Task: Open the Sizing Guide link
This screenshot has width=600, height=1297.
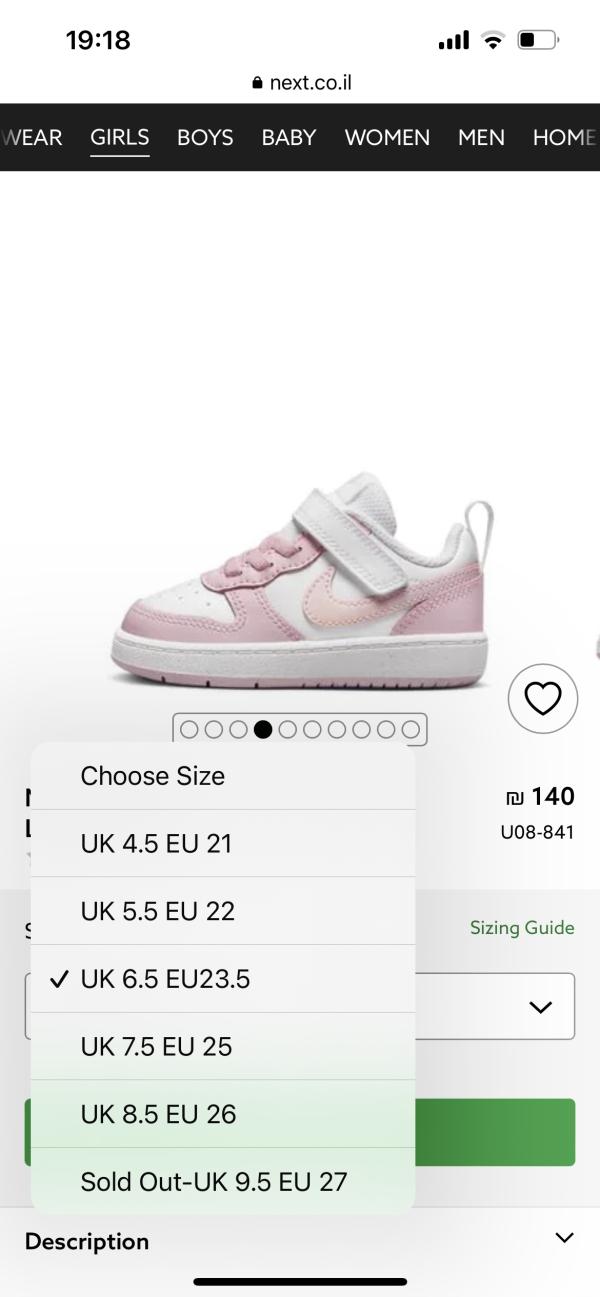Action: pos(522,928)
